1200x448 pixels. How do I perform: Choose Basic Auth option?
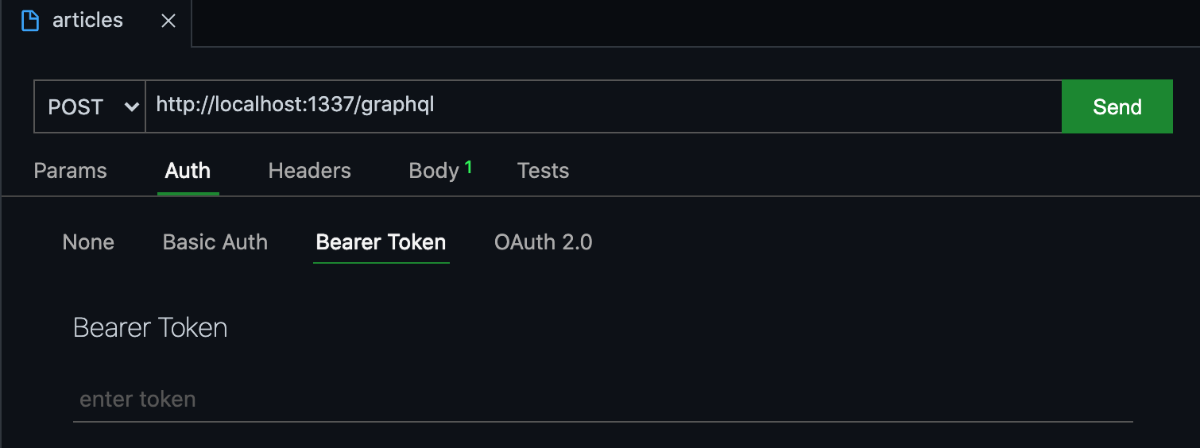(x=215, y=242)
